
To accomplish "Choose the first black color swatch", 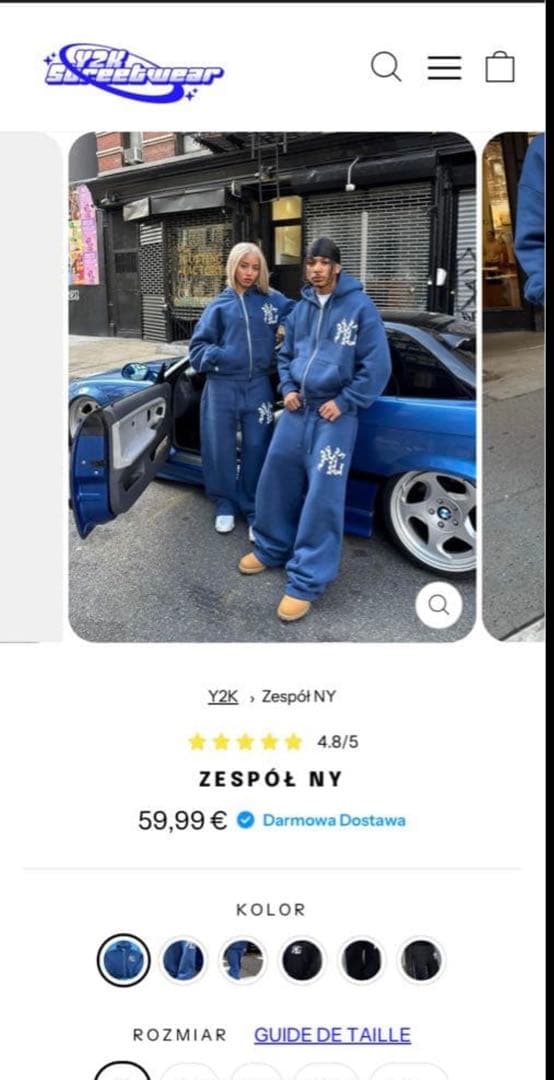I will point(302,960).
